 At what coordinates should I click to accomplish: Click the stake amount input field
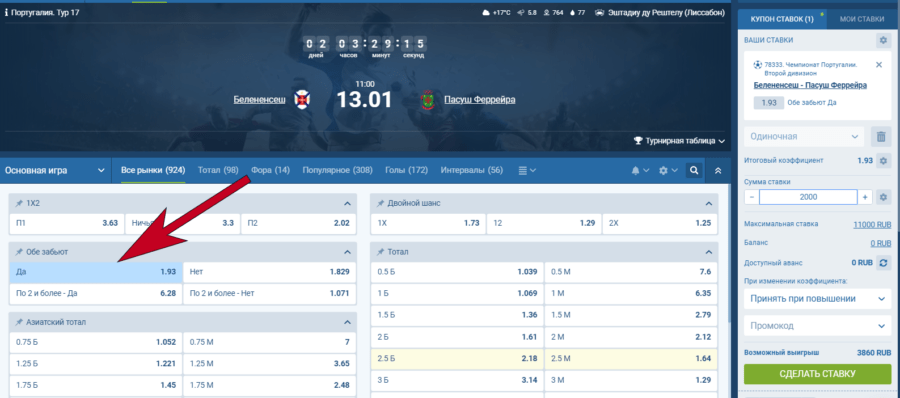[808, 197]
